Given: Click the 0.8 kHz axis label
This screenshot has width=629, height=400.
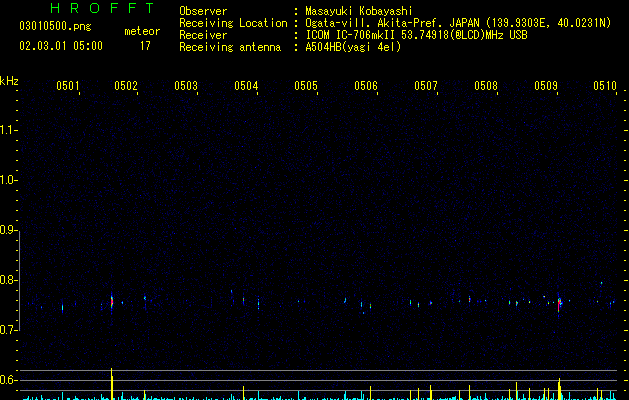Looking at the screenshot, I should pos(9,280).
